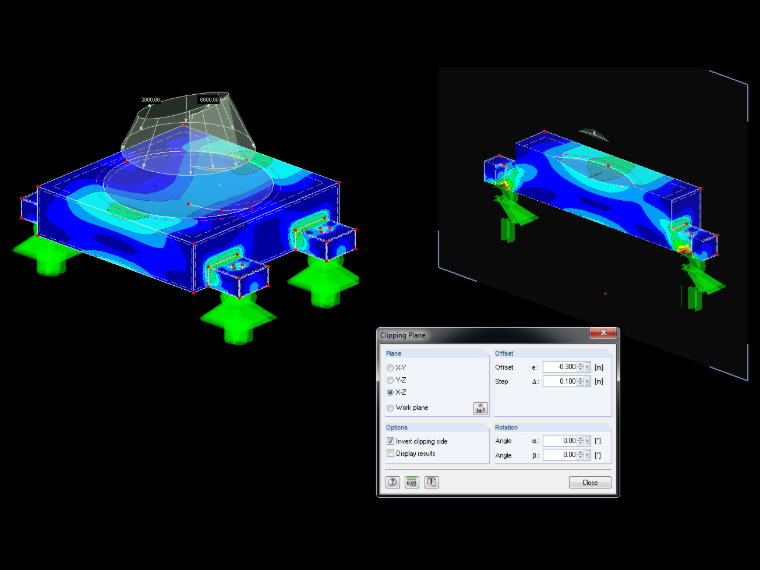Click the 3000.00 load label on model

151,100
